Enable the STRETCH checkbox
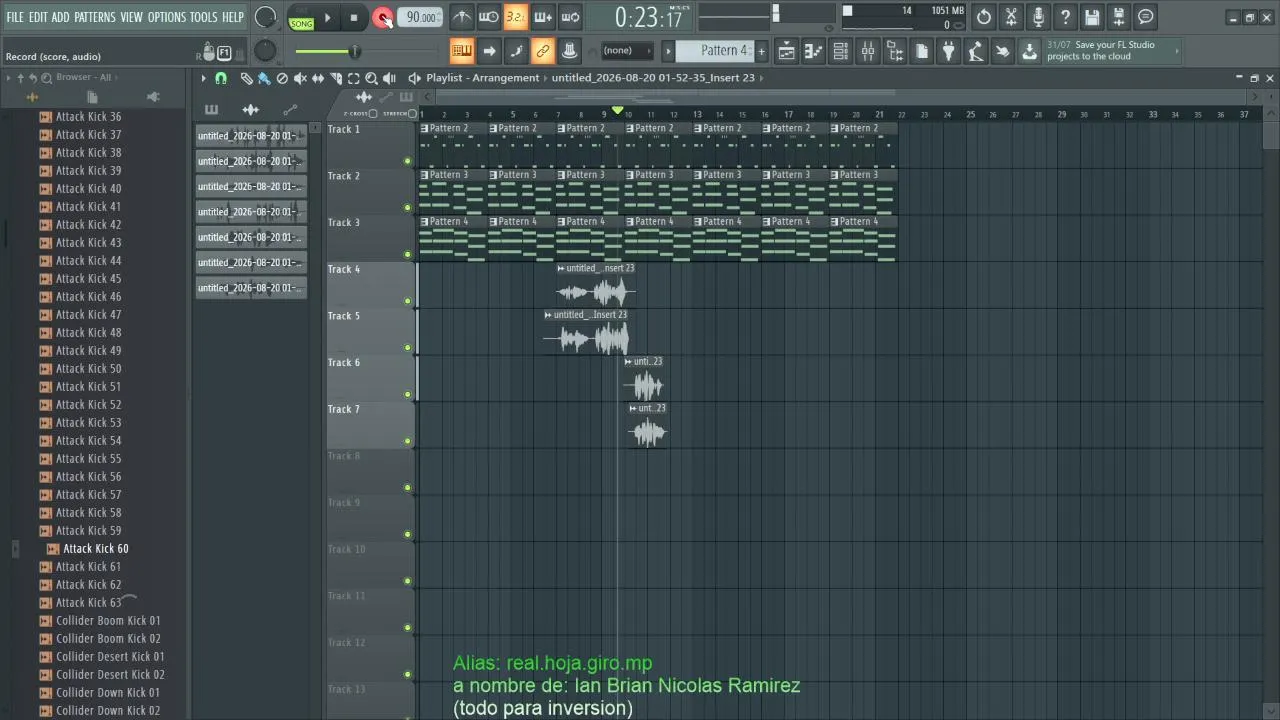 (412, 114)
